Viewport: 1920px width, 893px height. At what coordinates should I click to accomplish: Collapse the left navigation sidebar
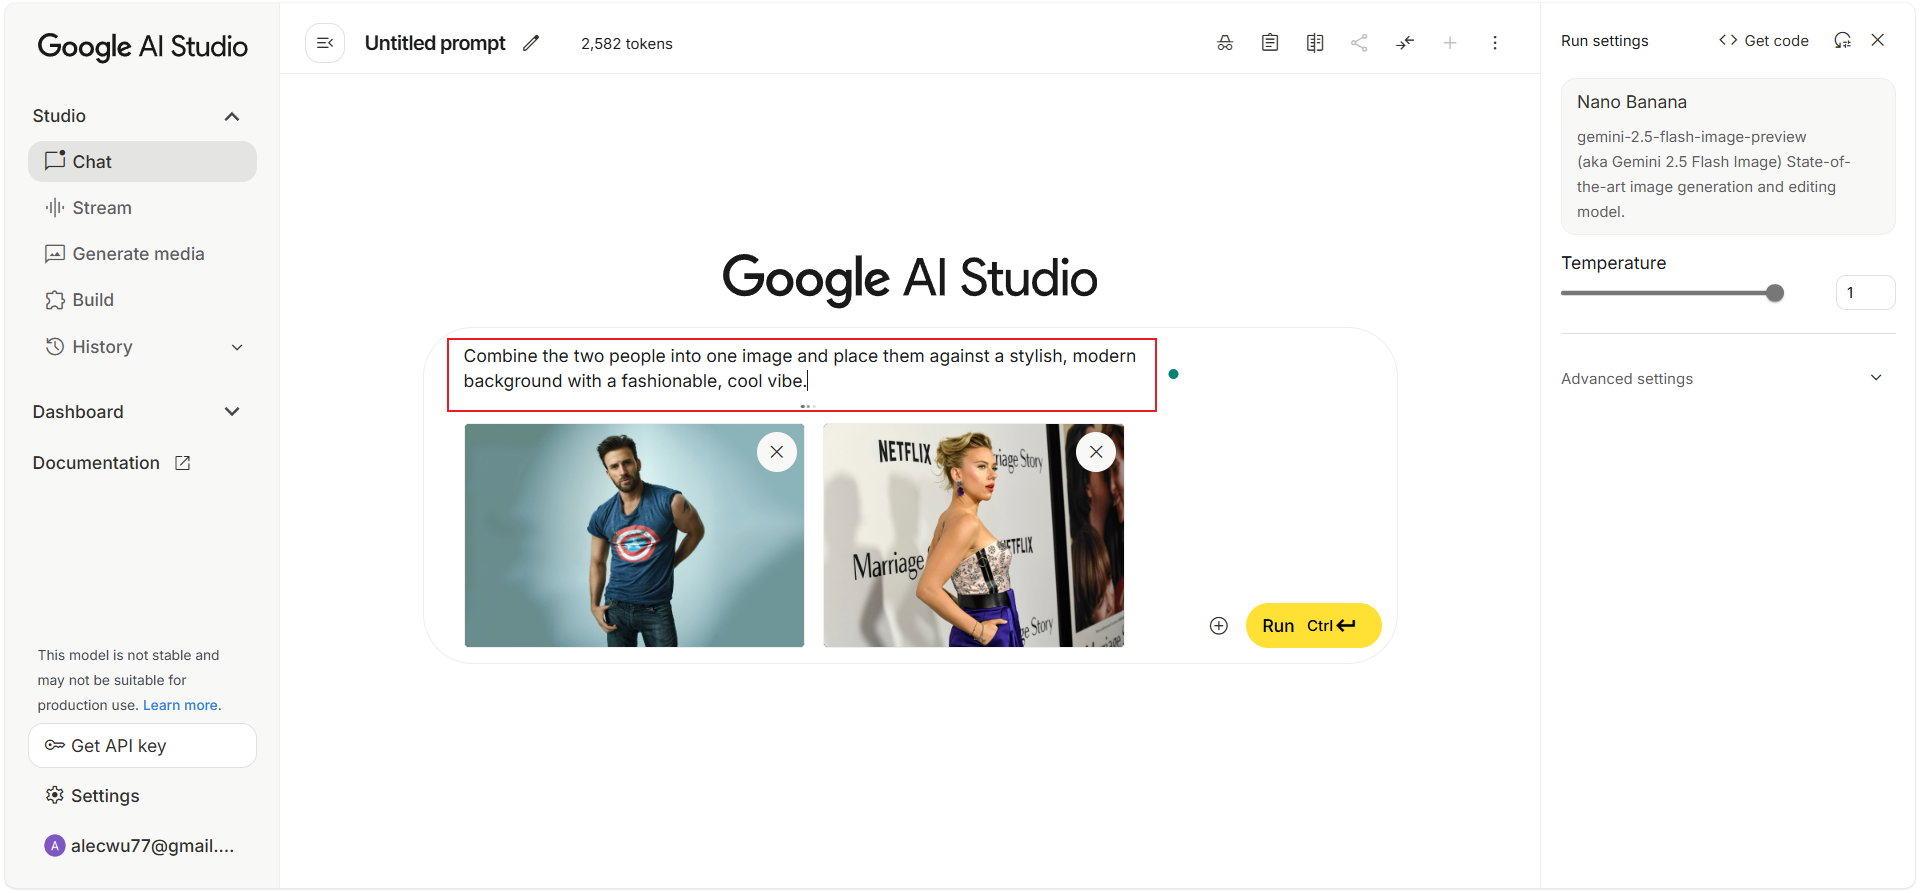pyautogui.click(x=325, y=43)
